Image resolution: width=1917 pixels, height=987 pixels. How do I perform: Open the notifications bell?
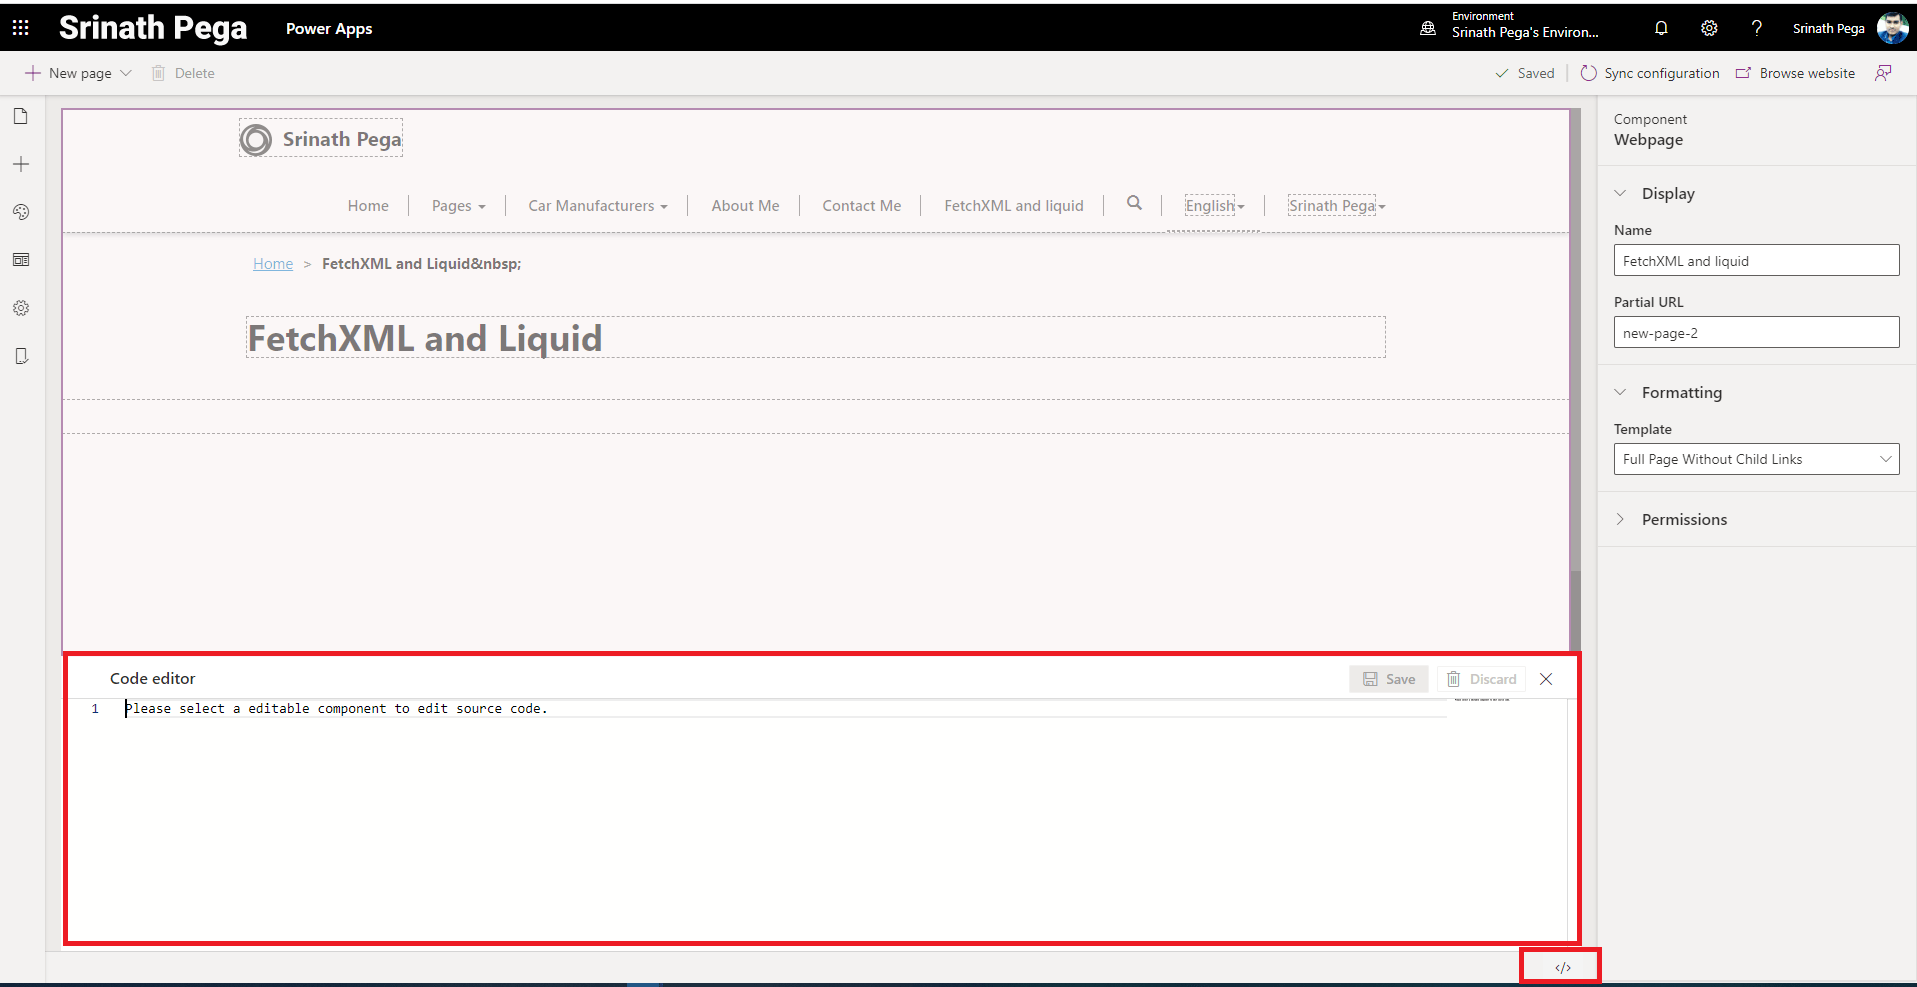coord(1661,27)
